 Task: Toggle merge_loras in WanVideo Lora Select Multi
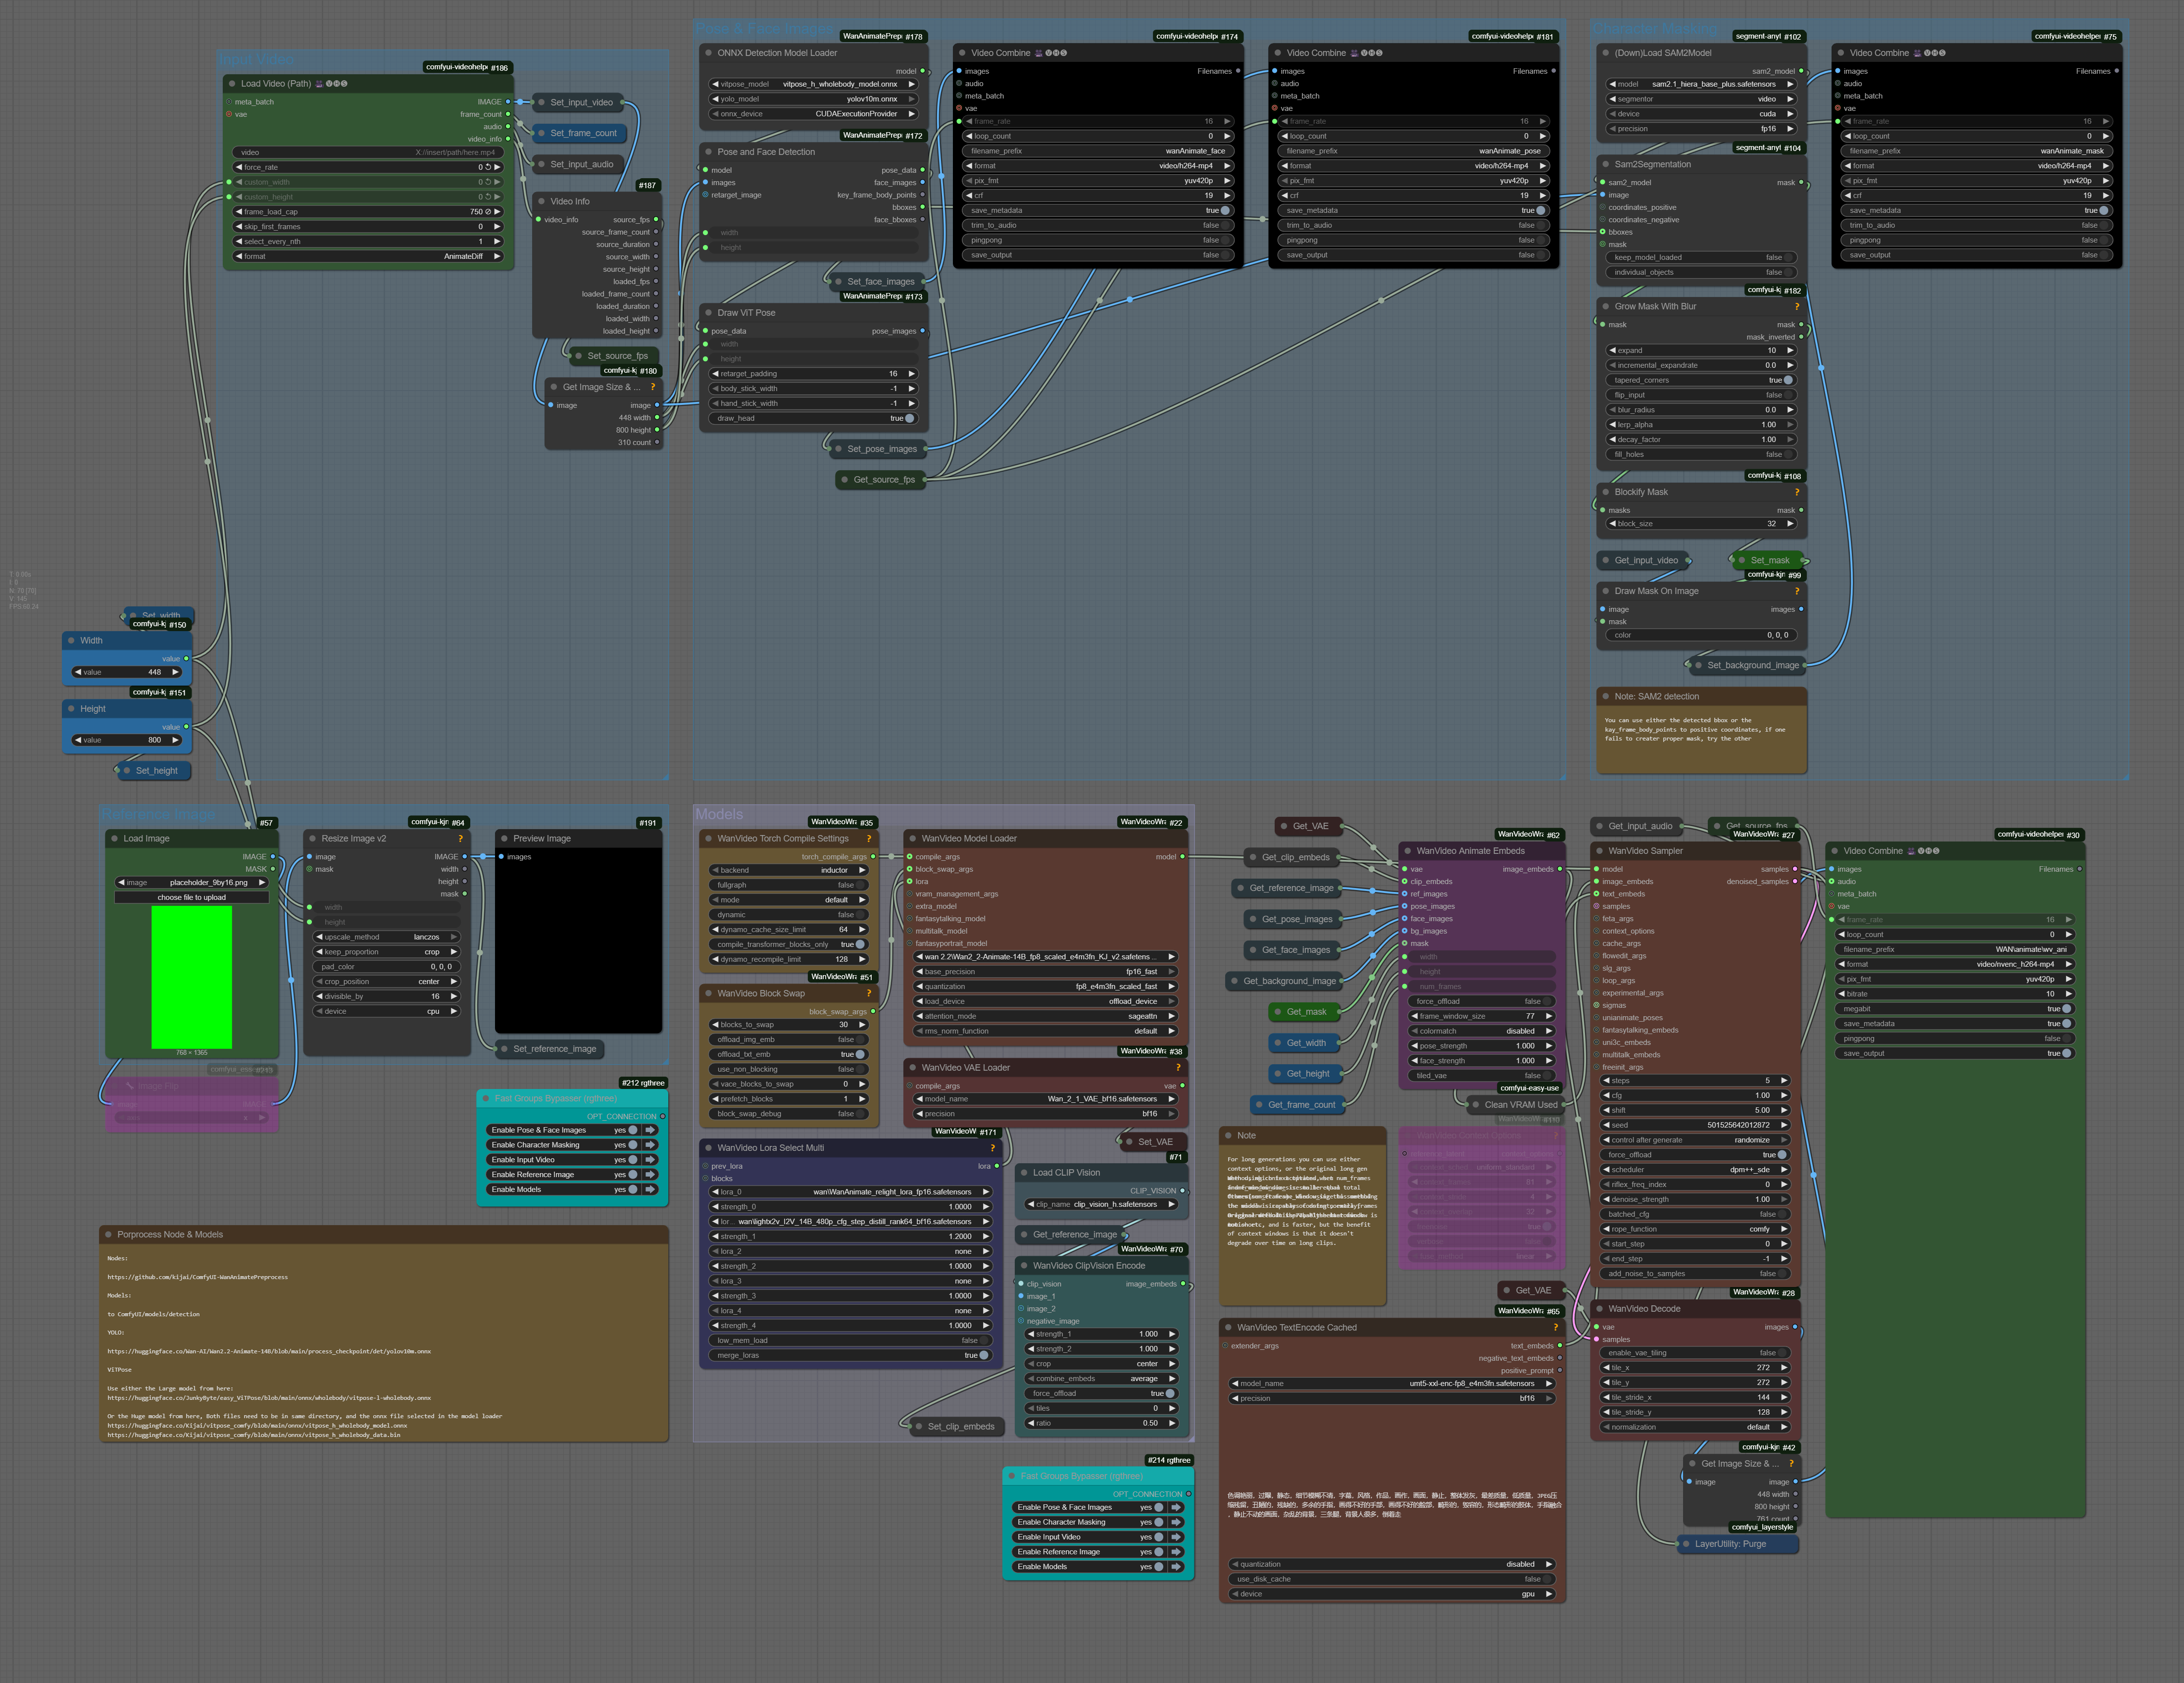pos(983,1356)
